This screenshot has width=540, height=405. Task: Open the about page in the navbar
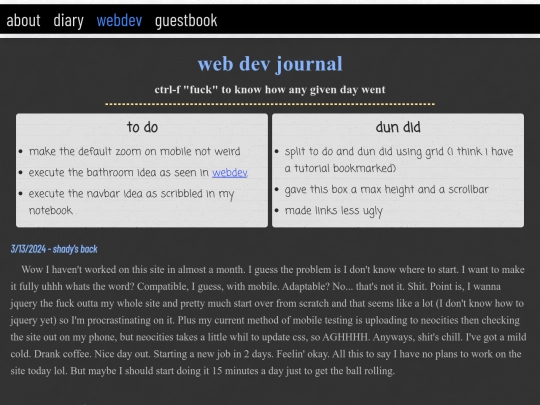[23, 20]
